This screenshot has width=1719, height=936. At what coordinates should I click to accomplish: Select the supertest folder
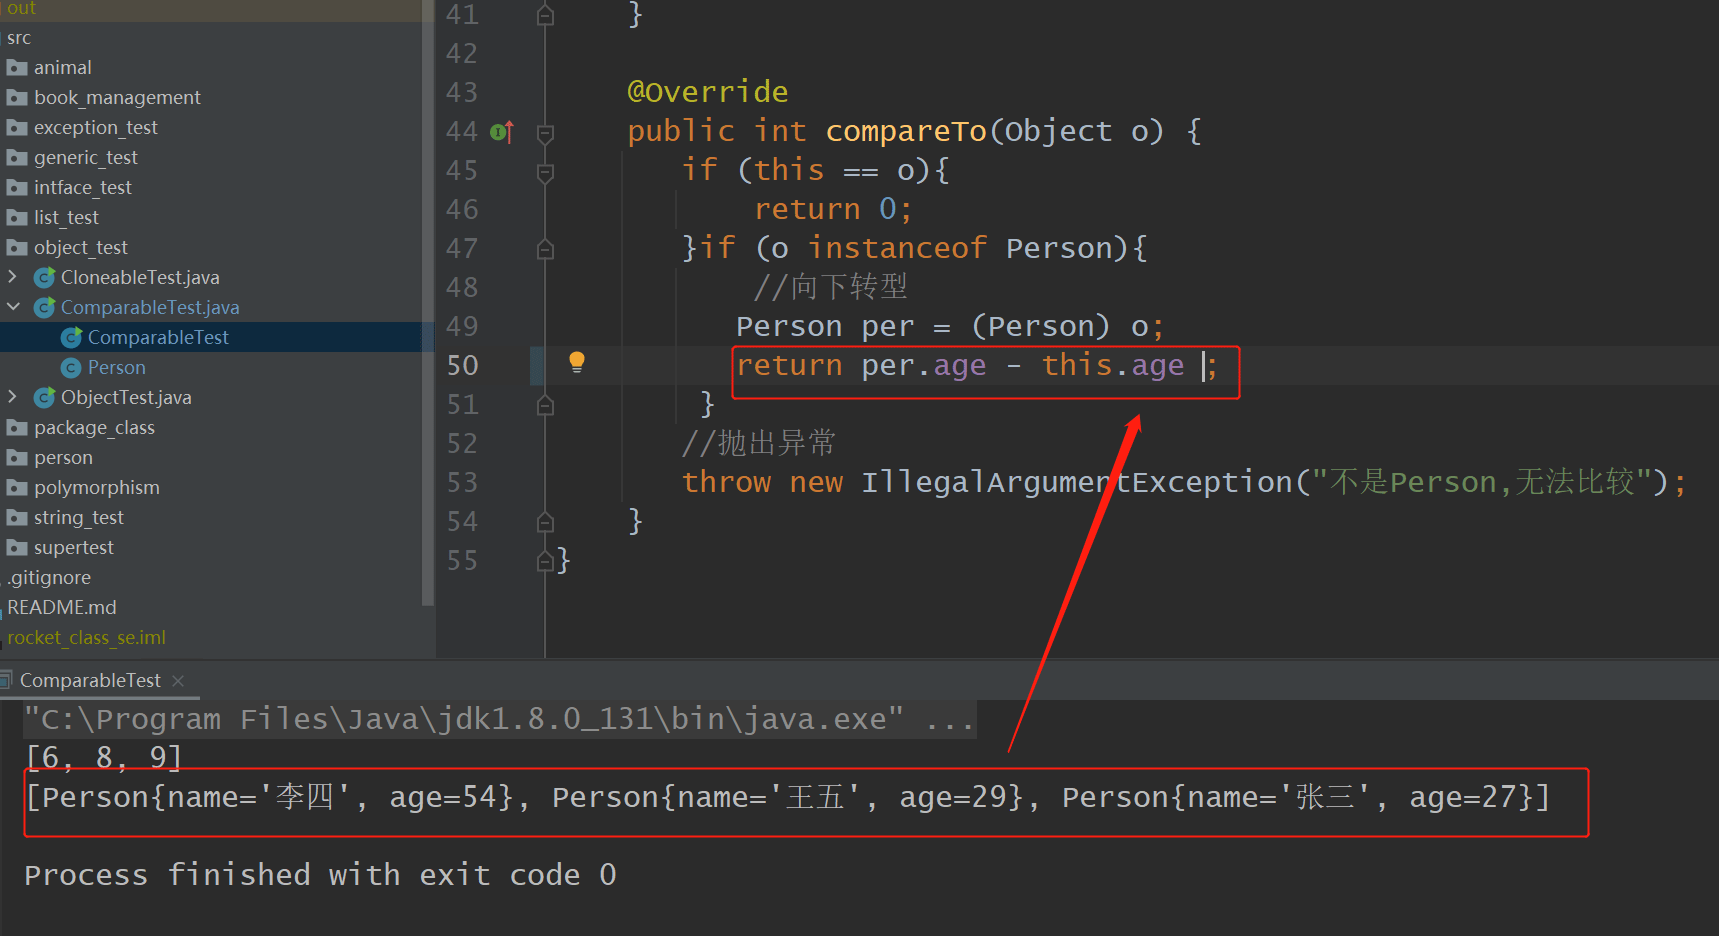(x=74, y=548)
